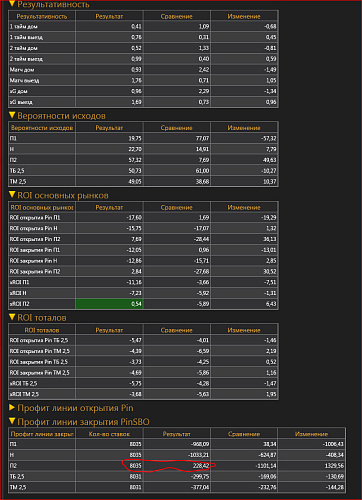
Task: Select П2 row in Вероятности исходов table
Action: 143,160
